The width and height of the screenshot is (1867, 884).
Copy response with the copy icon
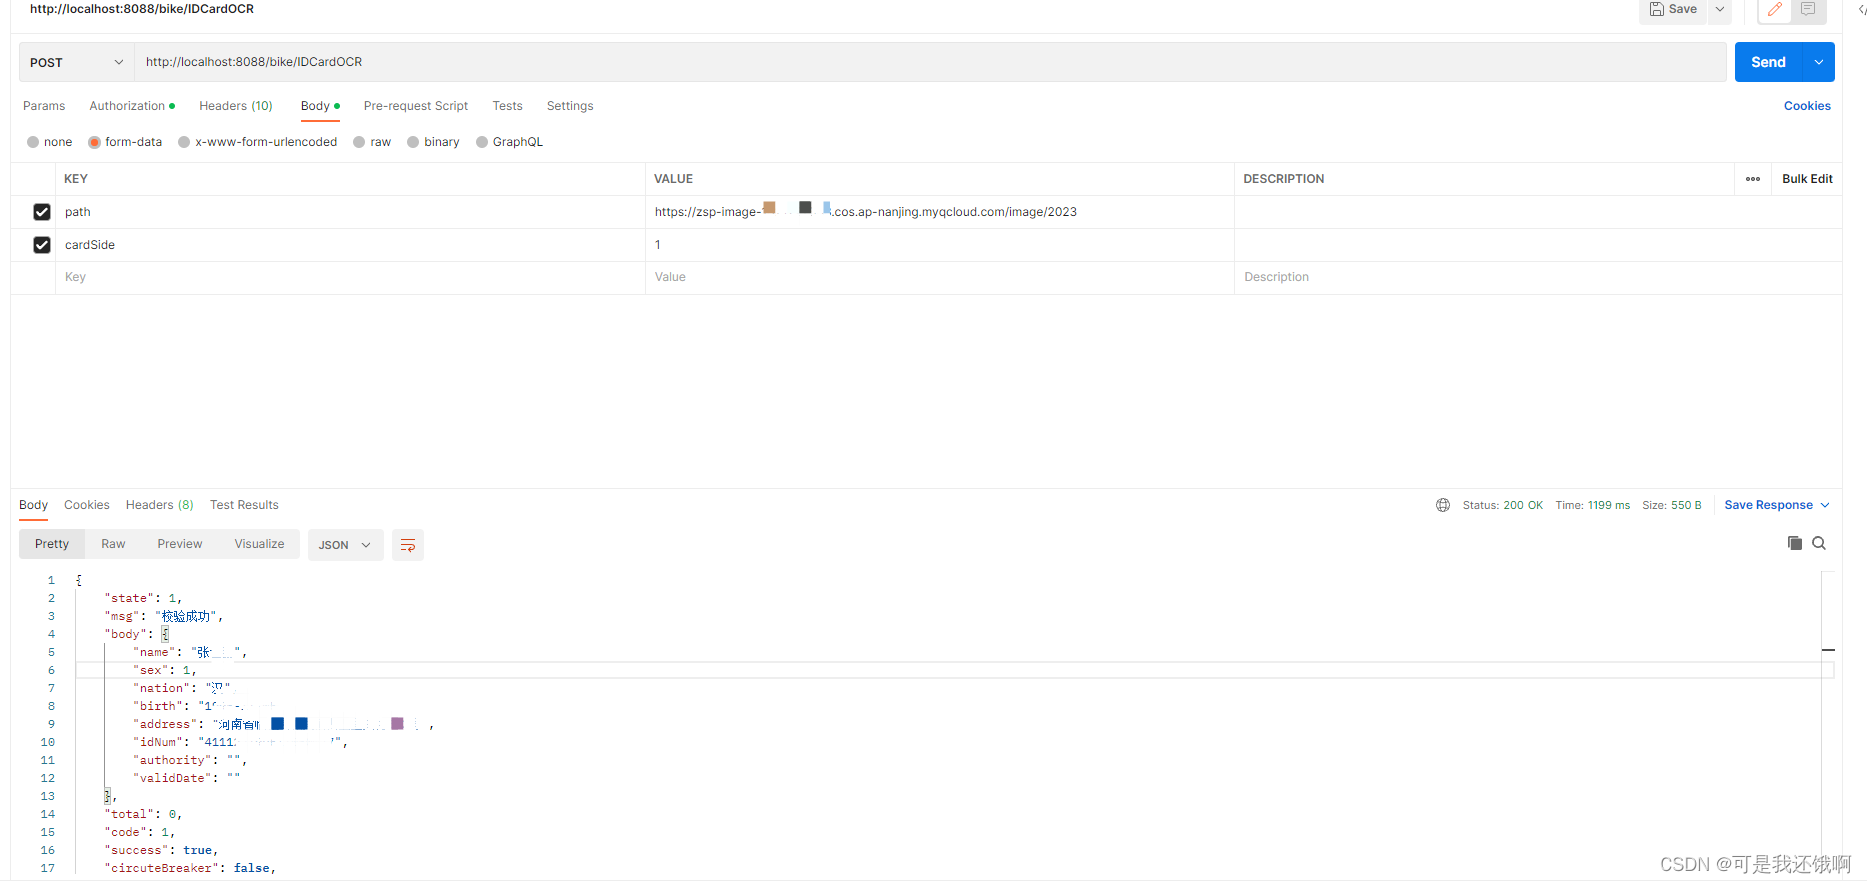pos(1795,543)
